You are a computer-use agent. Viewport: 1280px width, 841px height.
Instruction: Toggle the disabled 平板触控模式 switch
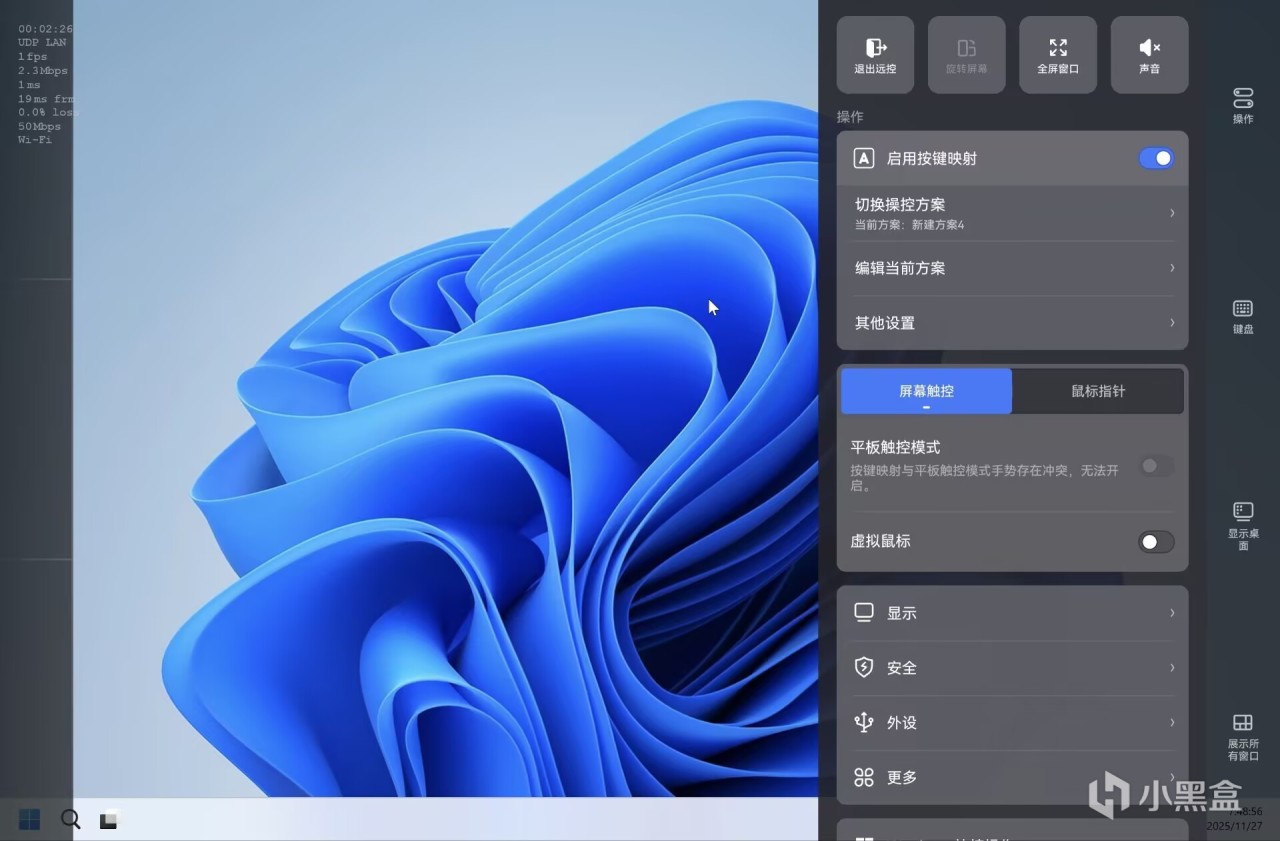point(1156,466)
